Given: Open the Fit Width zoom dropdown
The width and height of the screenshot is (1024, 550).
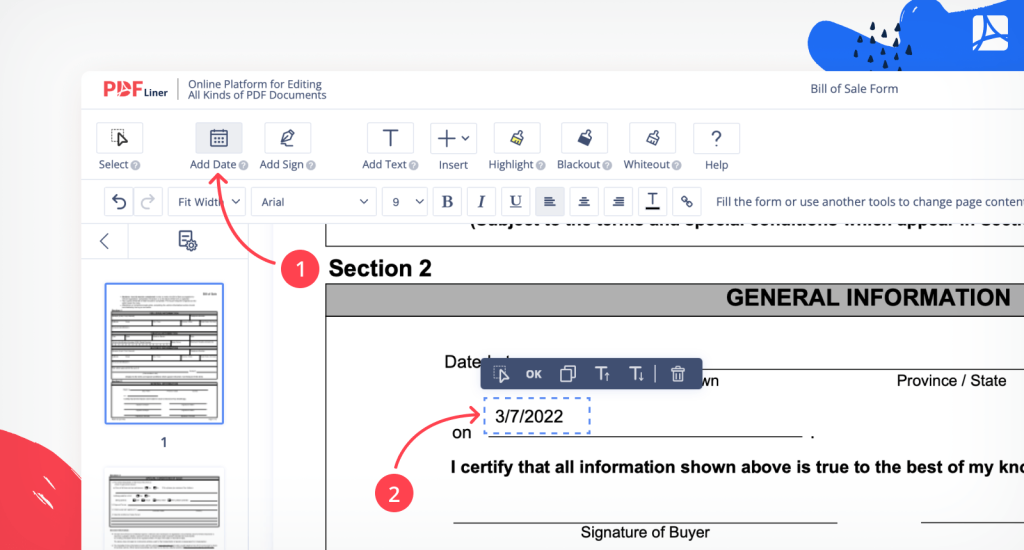Looking at the screenshot, I should [207, 202].
